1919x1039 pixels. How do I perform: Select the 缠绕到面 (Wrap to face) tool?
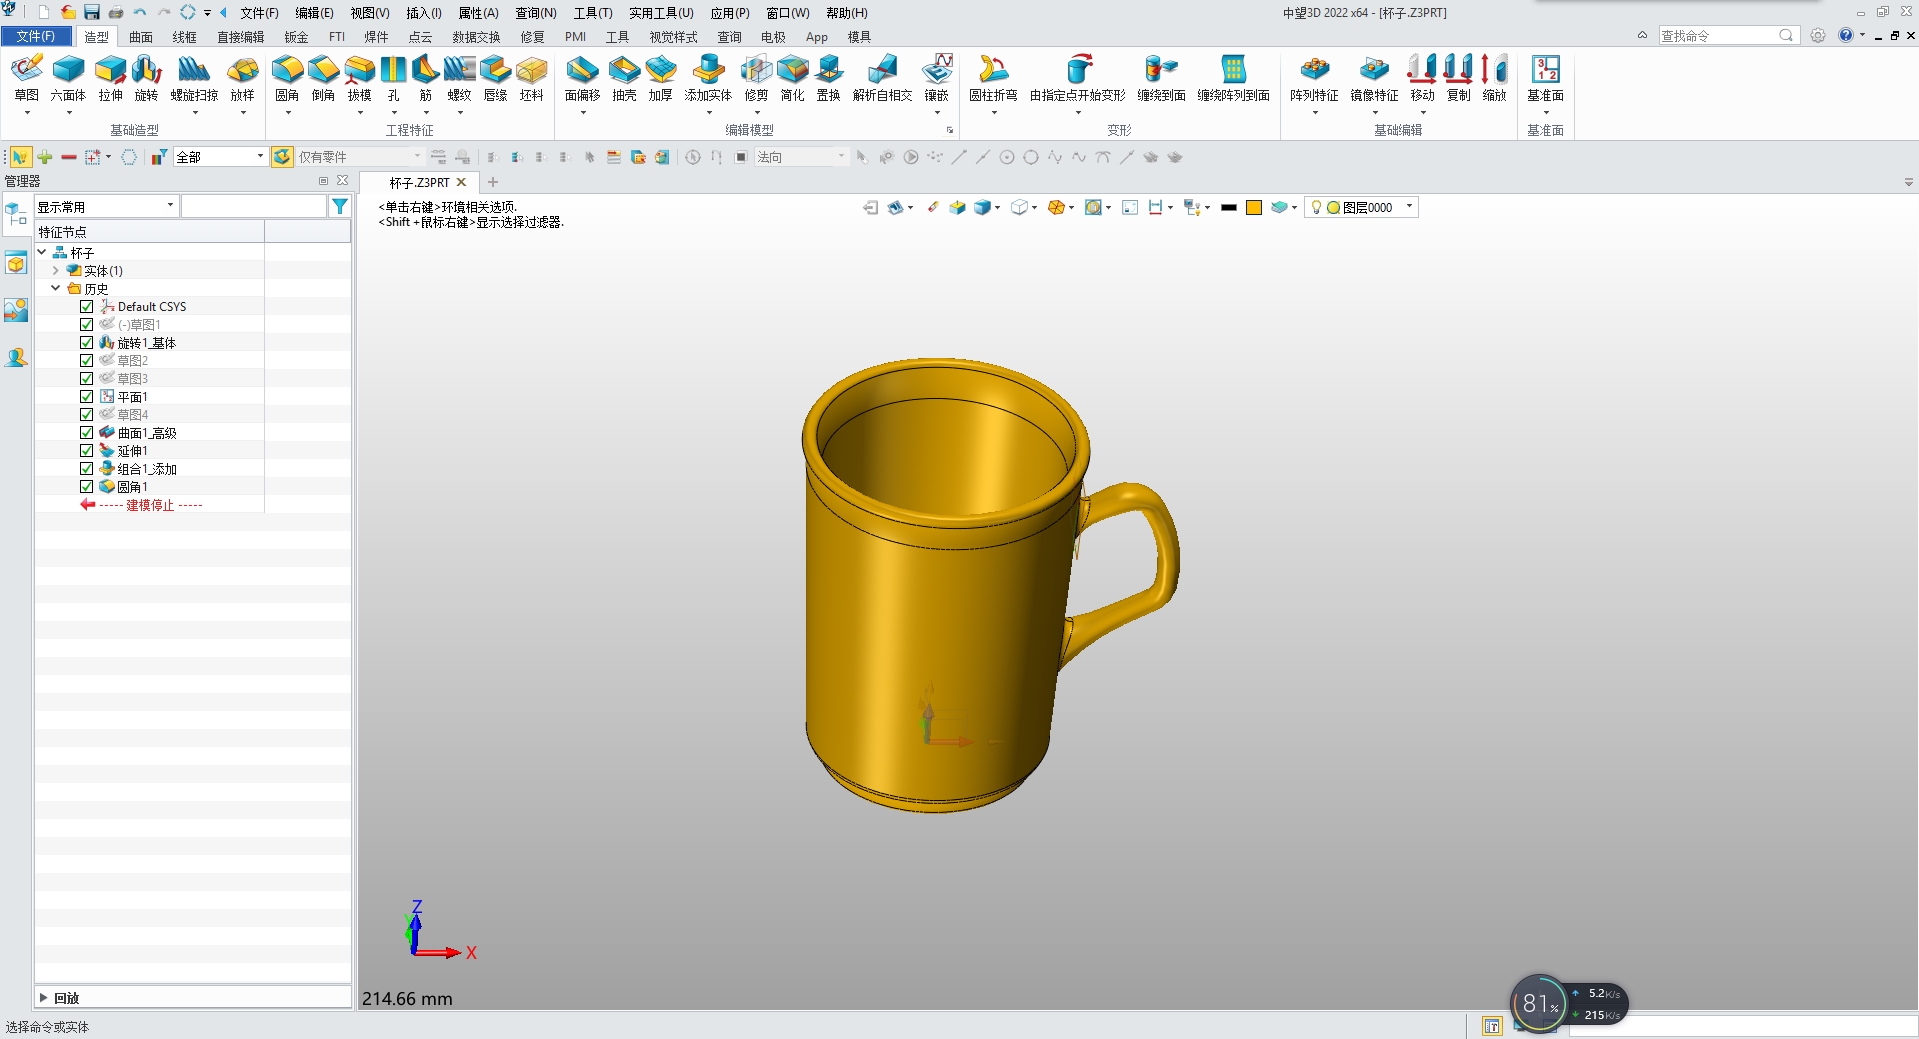pos(1161,80)
